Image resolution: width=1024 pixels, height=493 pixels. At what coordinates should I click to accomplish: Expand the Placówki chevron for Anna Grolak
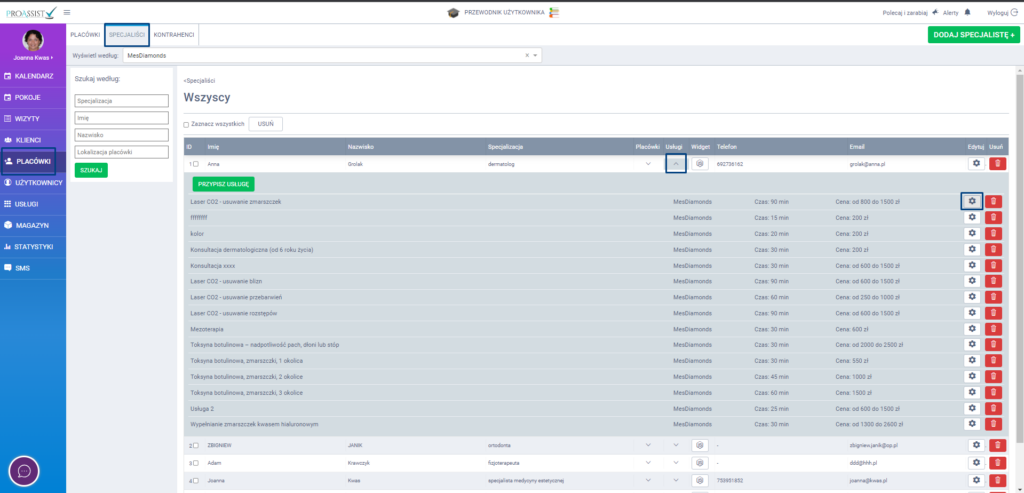[648, 163]
